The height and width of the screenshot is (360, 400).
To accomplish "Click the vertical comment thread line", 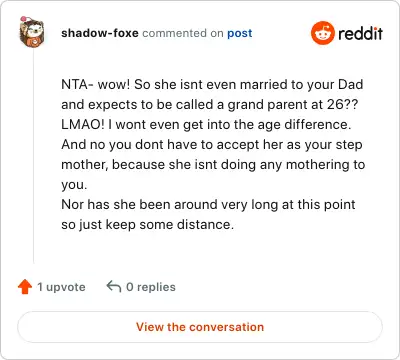I will [34, 155].
